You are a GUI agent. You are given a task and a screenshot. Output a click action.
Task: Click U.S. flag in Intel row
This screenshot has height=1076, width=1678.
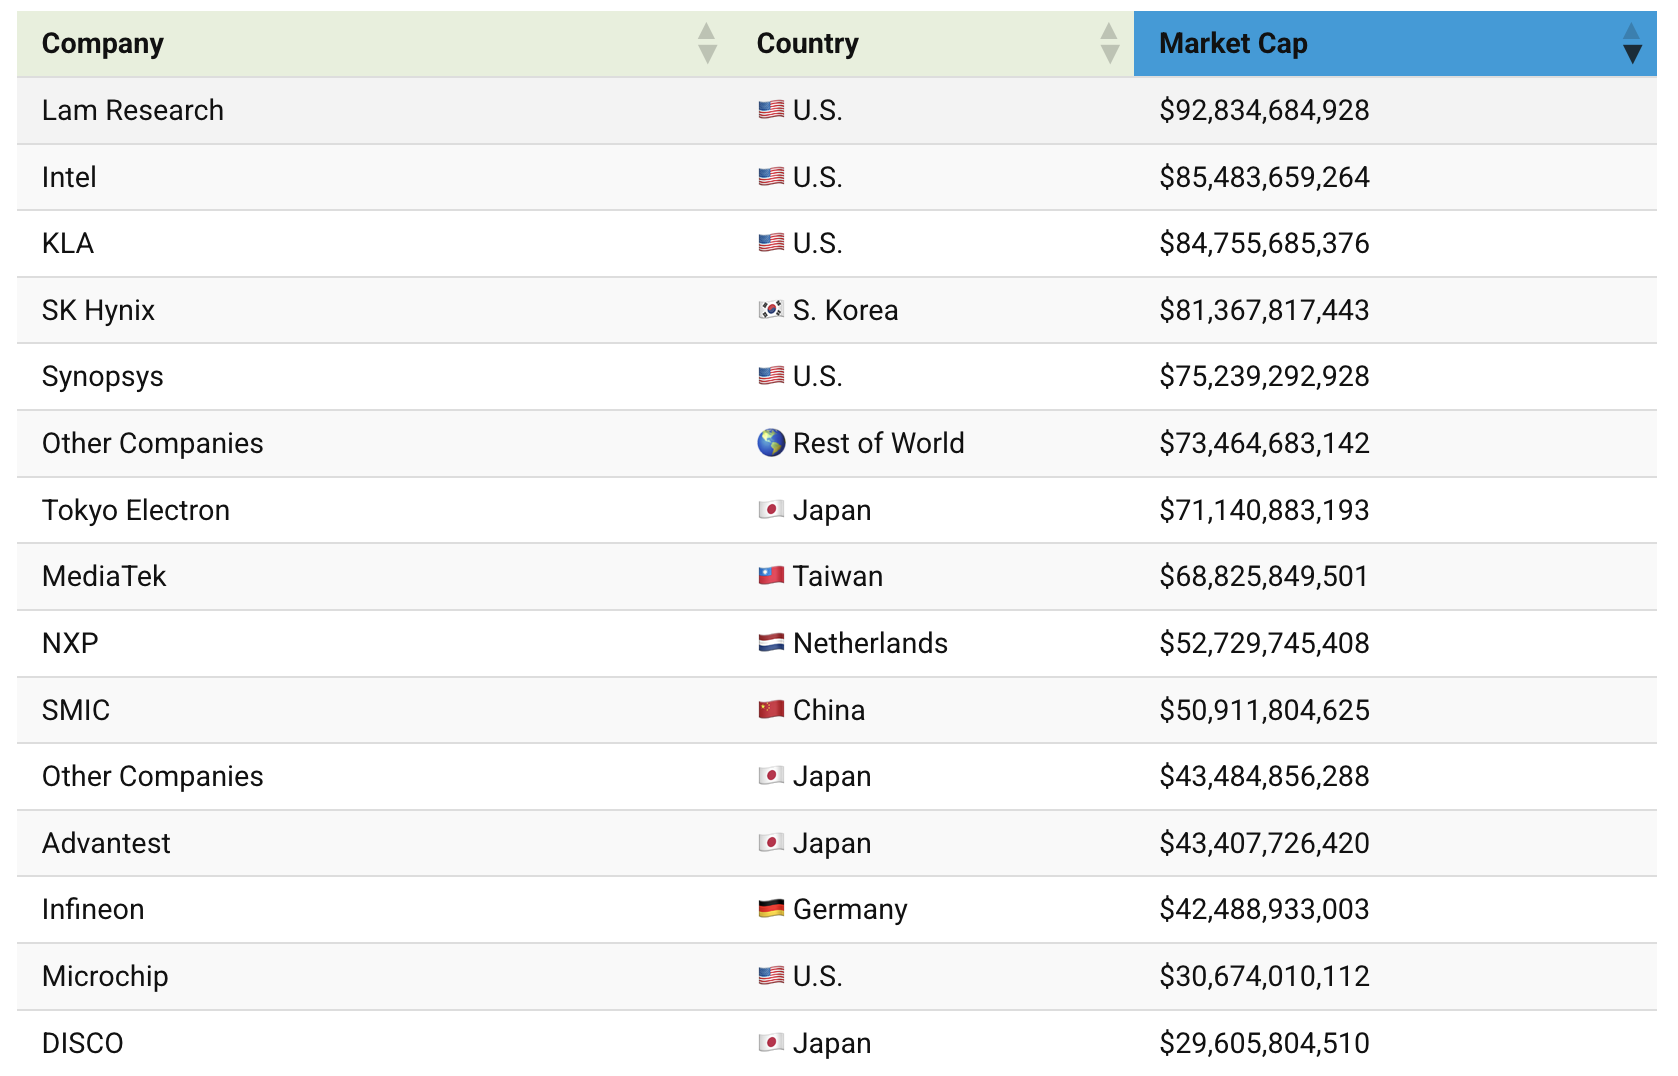tap(771, 177)
